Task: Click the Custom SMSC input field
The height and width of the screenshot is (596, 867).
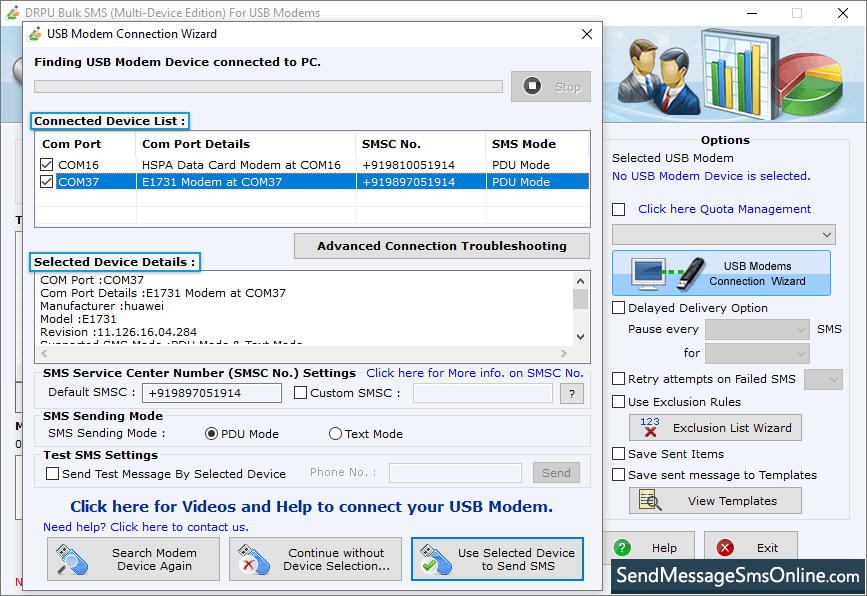Action: [x=483, y=393]
